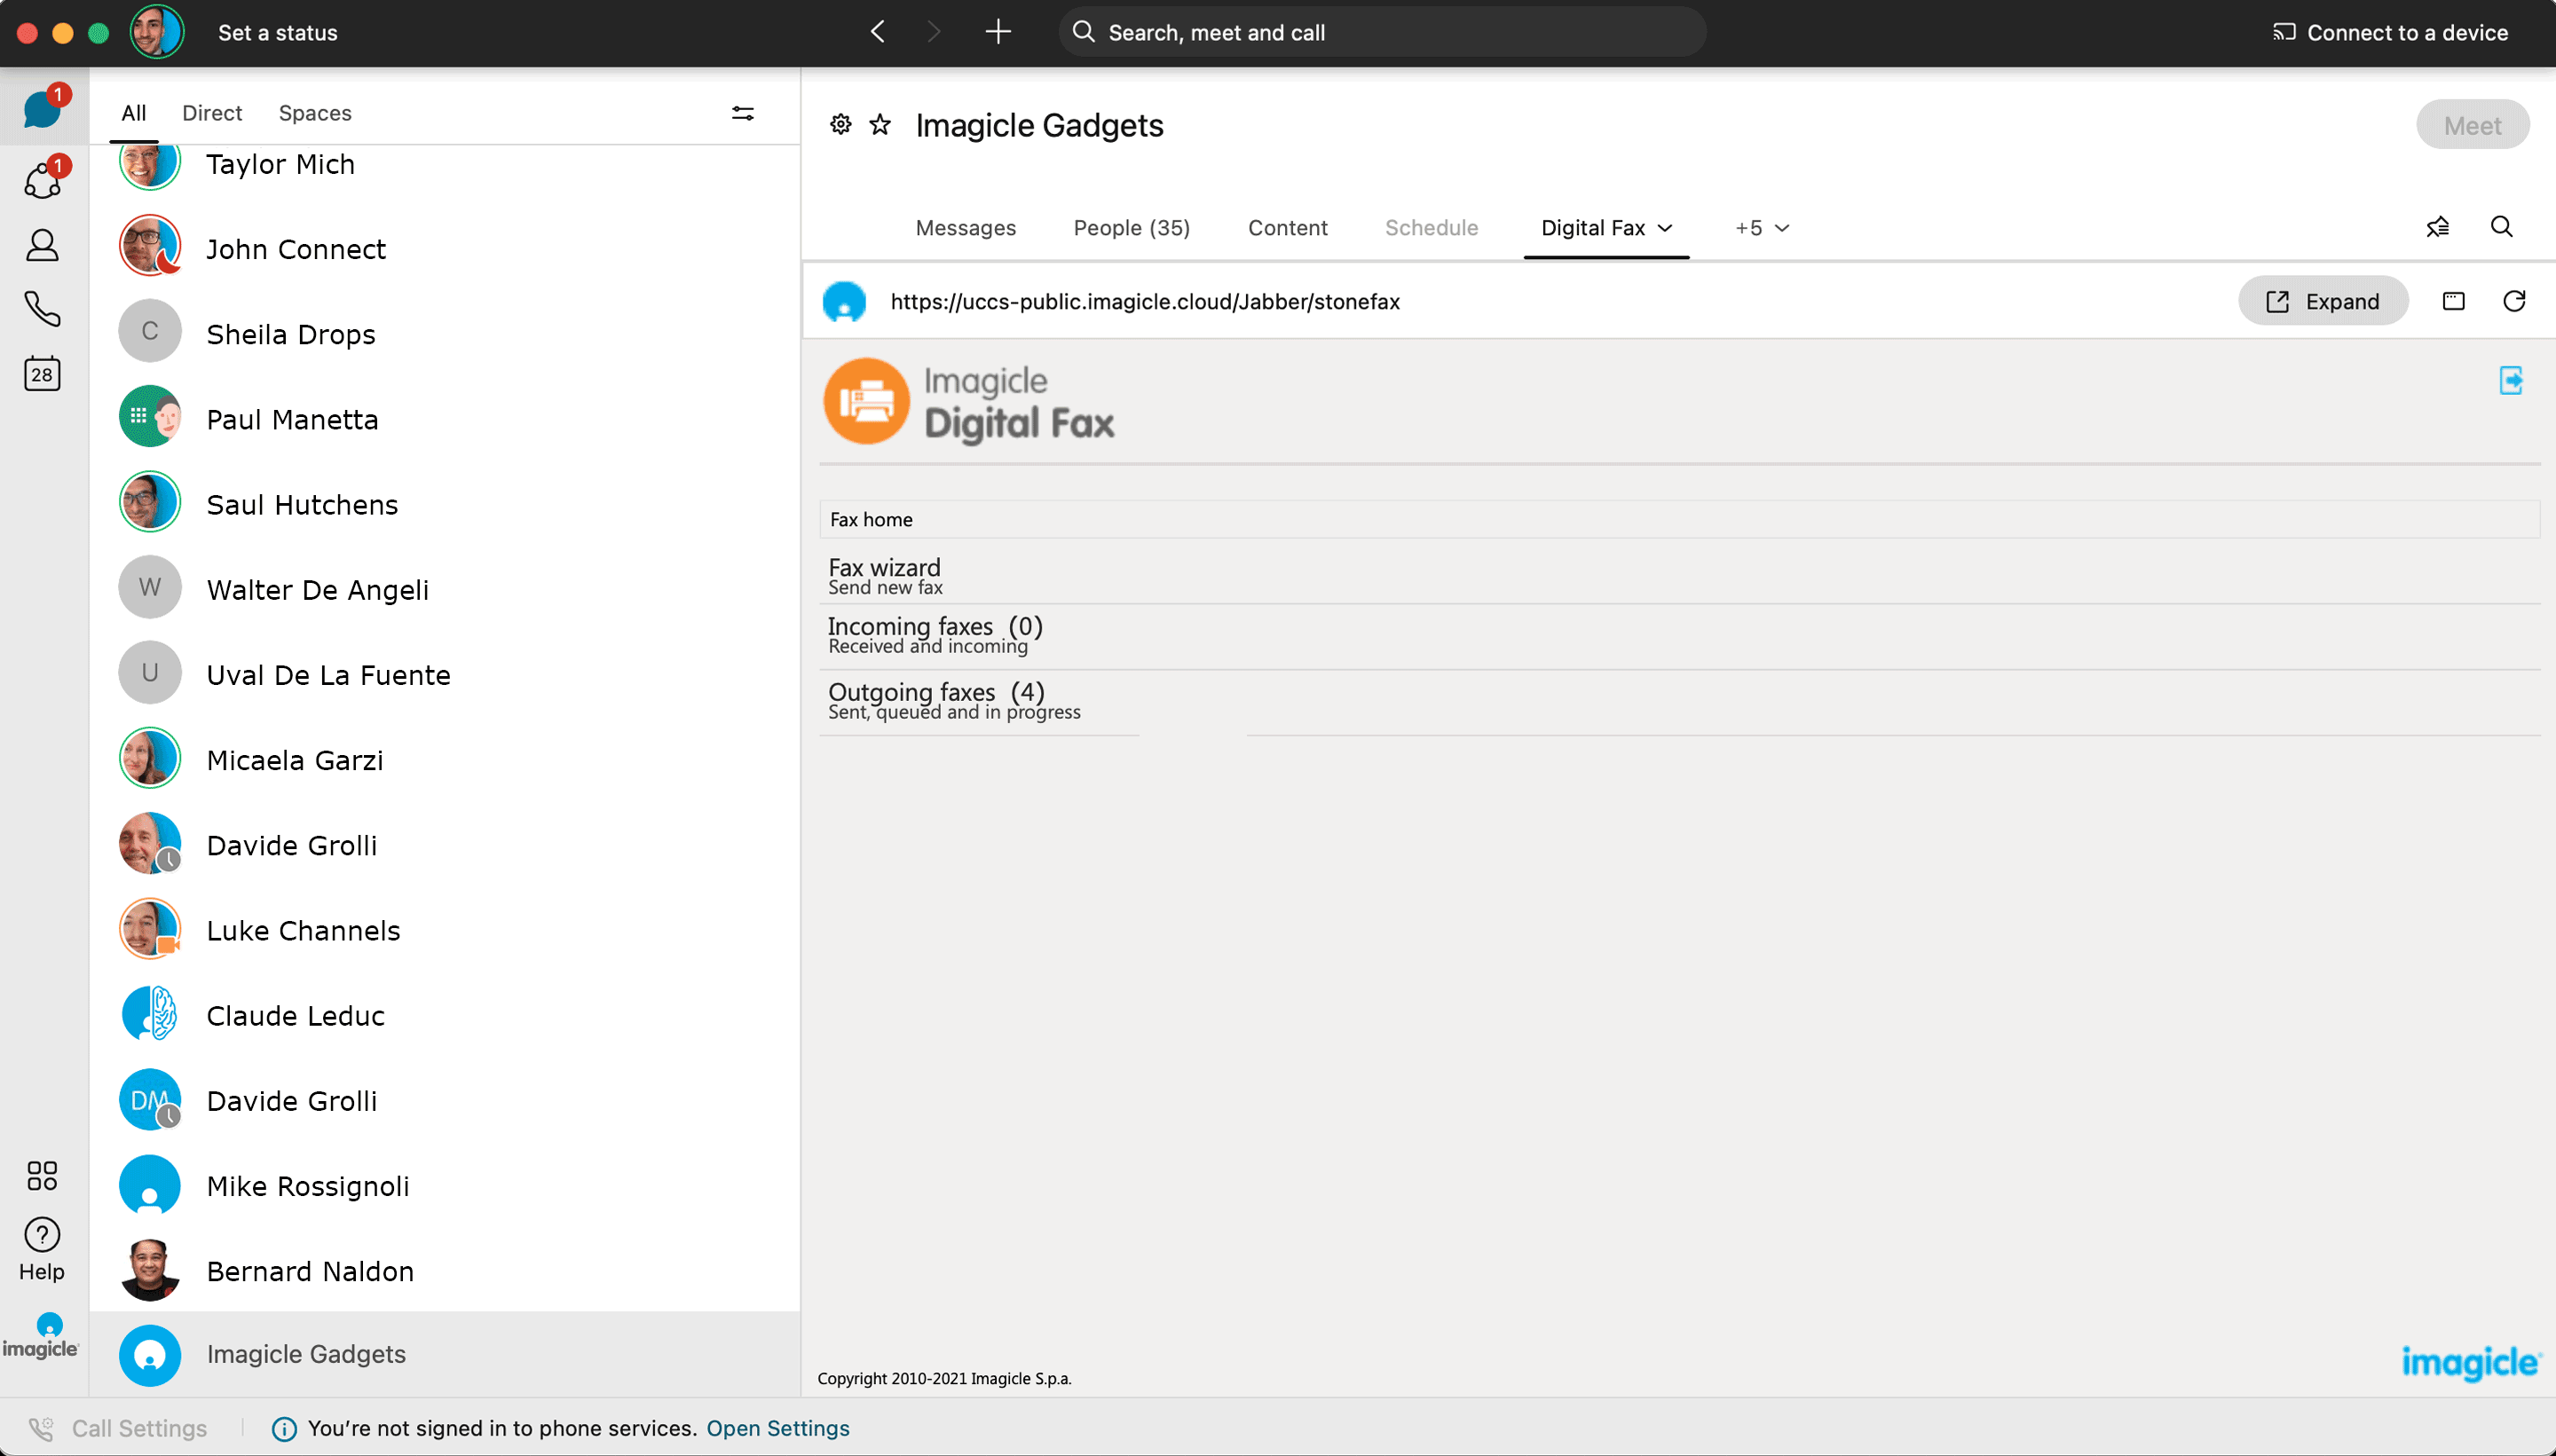Open the Contacts icon in sidebar
This screenshot has width=2556, height=1456.
[42, 245]
